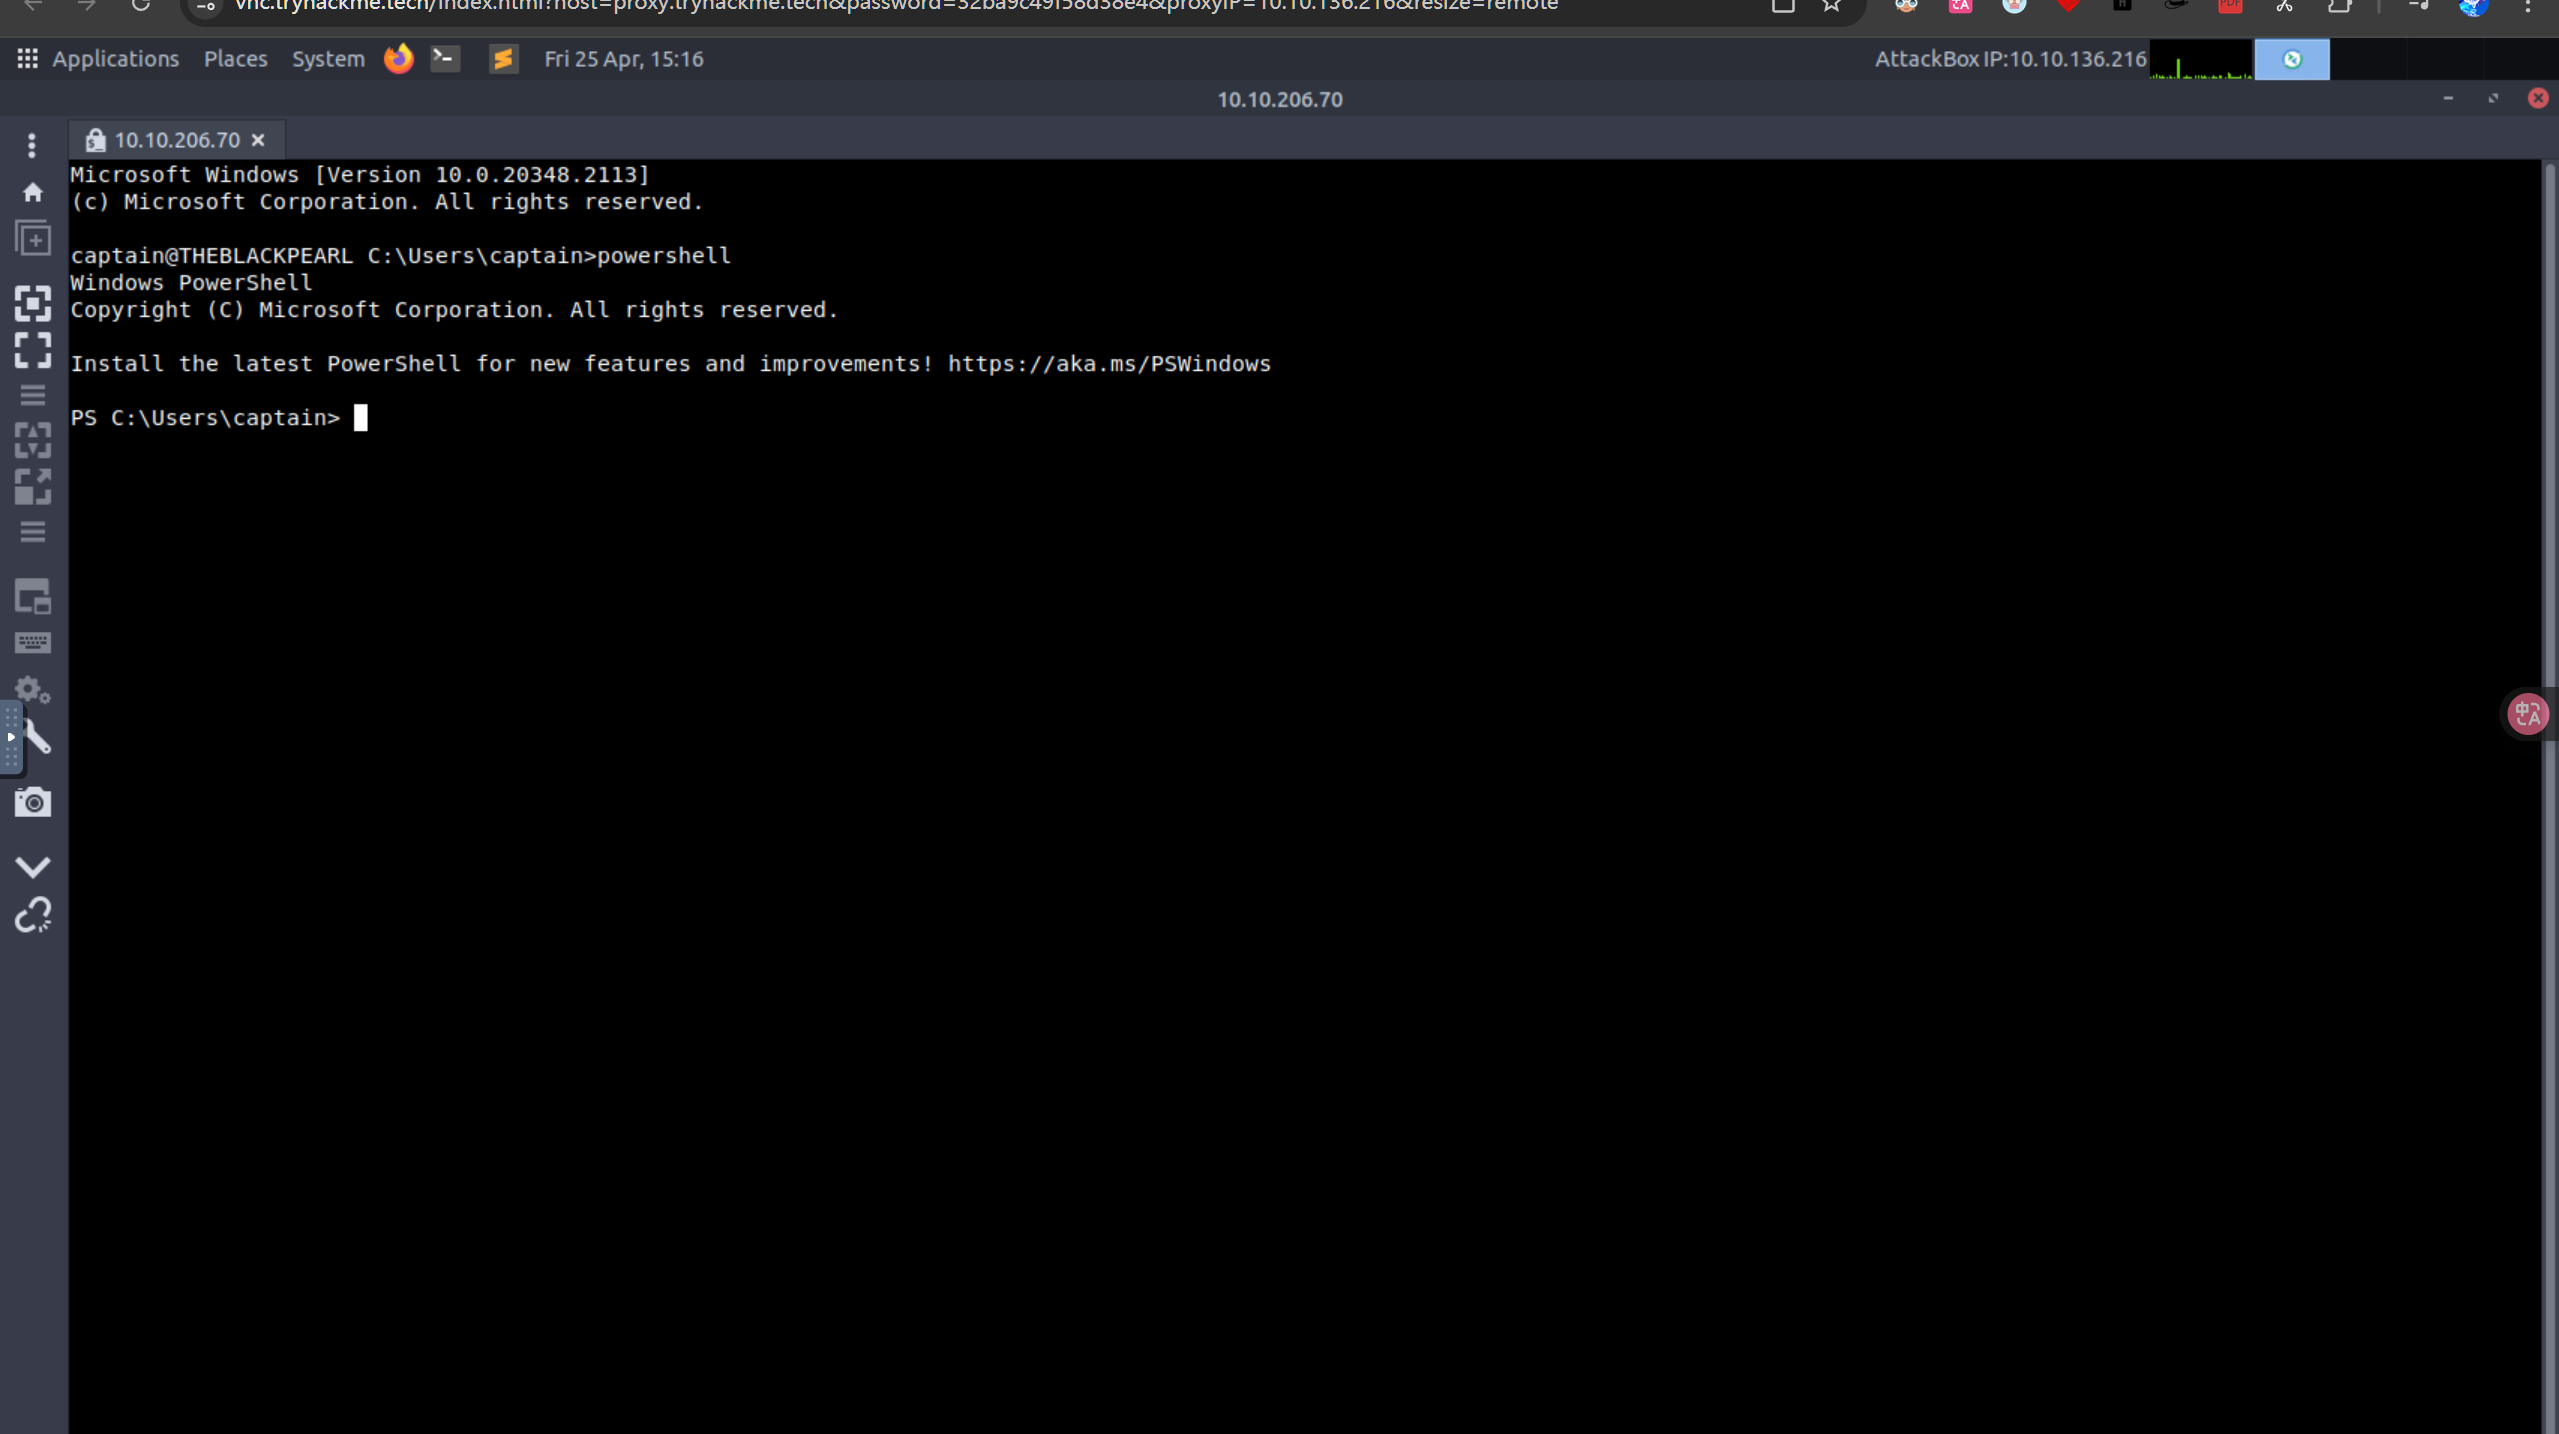Click the disconnect broken-link icon
This screenshot has height=1434, width=2559.
point(32,915)
